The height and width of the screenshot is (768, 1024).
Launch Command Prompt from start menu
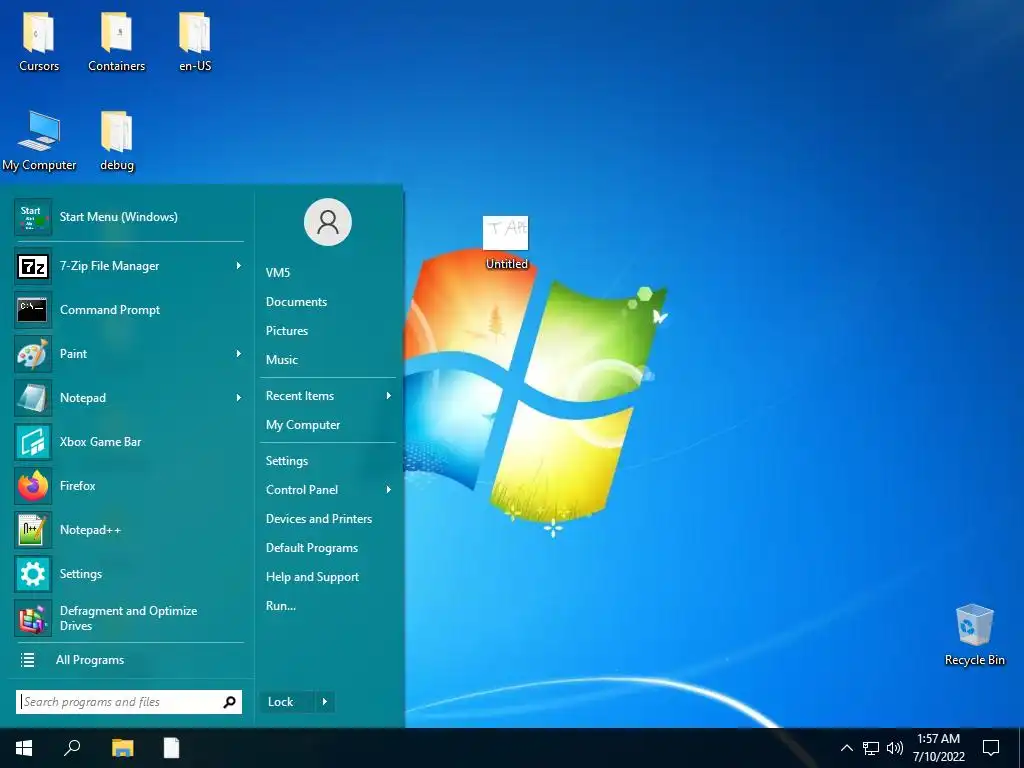[x=129, y=310]
